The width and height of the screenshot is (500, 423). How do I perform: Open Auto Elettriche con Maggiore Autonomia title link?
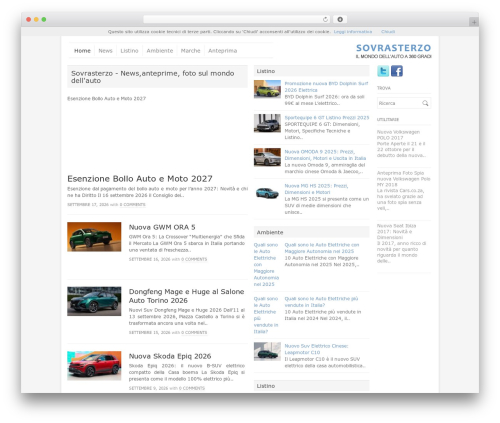click(322, 248)
